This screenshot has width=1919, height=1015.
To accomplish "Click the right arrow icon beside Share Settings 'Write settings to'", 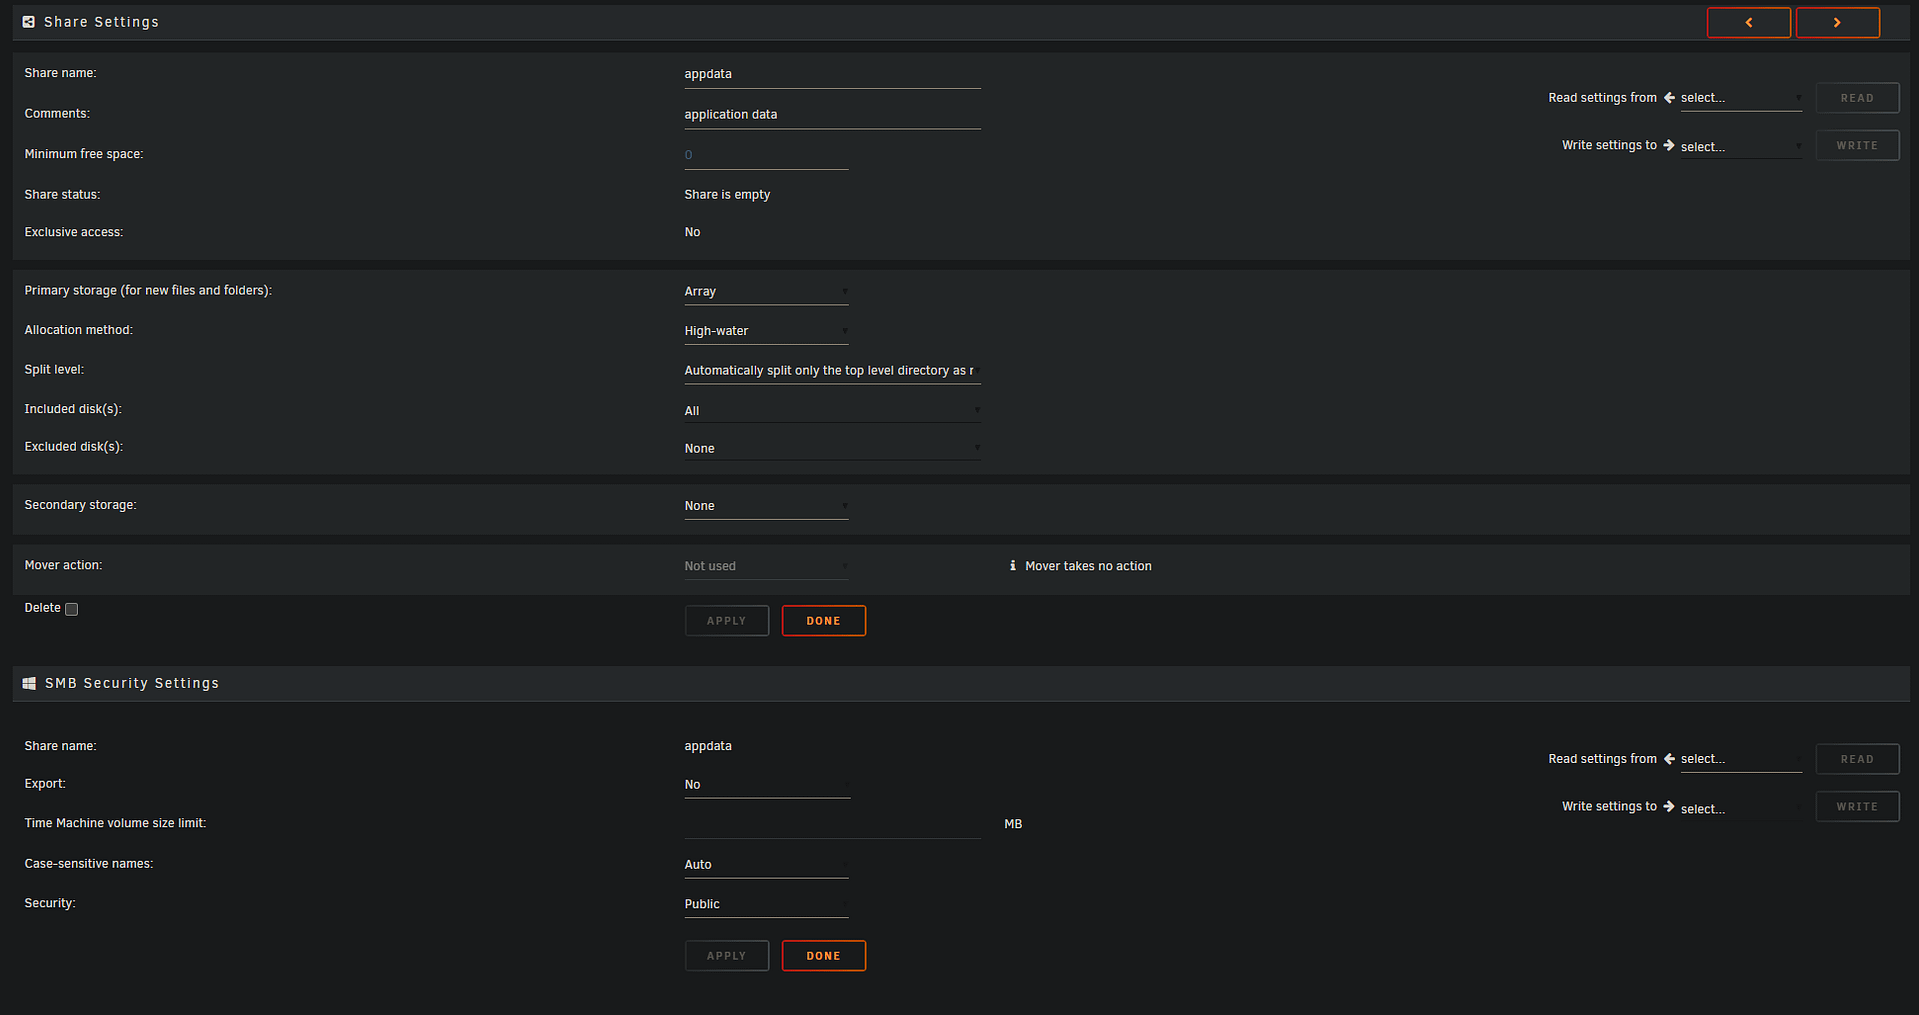I will click(x=1668, y=146).
